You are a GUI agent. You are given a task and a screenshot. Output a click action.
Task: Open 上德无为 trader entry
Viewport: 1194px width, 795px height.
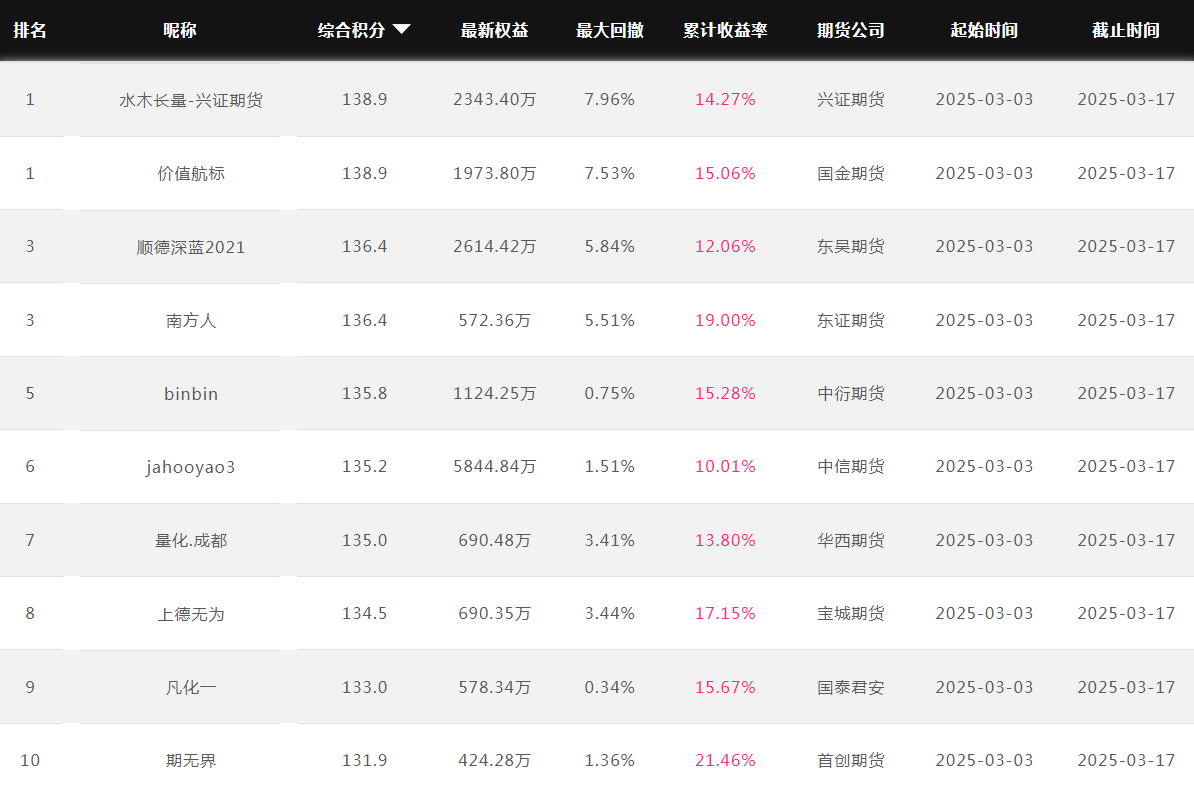tap(190, 614)
